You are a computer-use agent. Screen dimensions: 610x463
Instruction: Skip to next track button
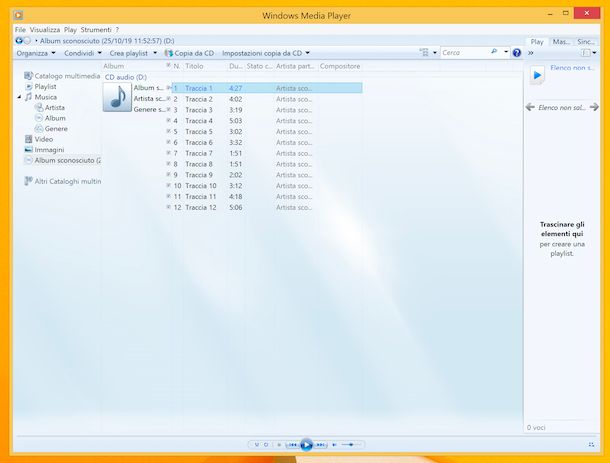[x=321, y=444]
